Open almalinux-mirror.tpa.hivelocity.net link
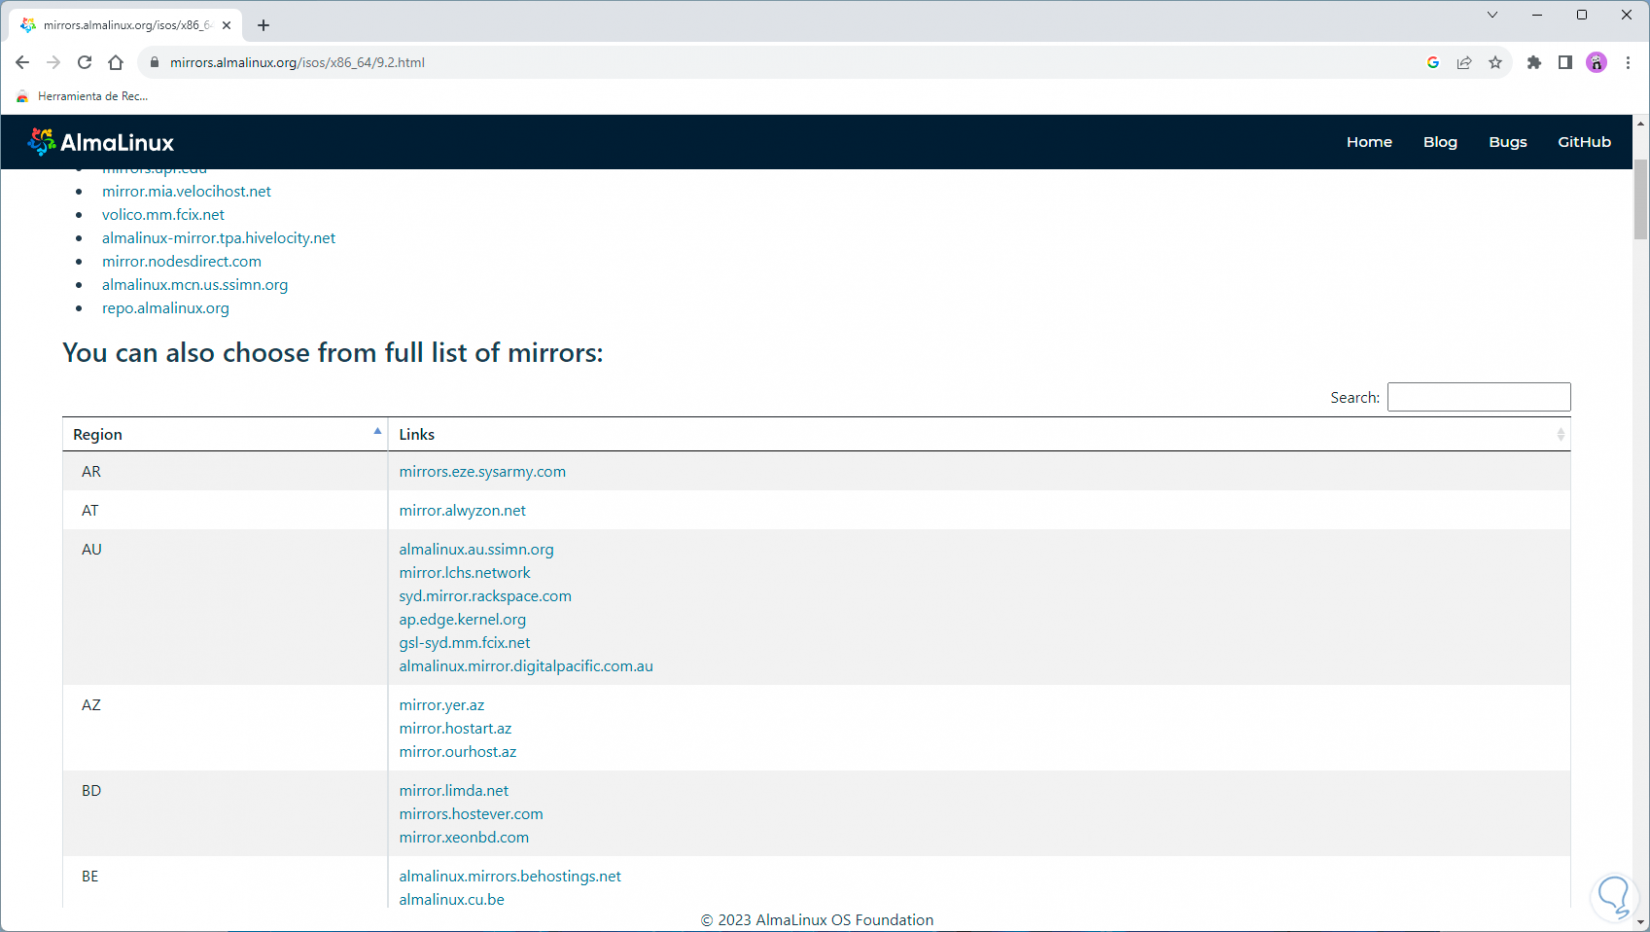 coord(218,238)
